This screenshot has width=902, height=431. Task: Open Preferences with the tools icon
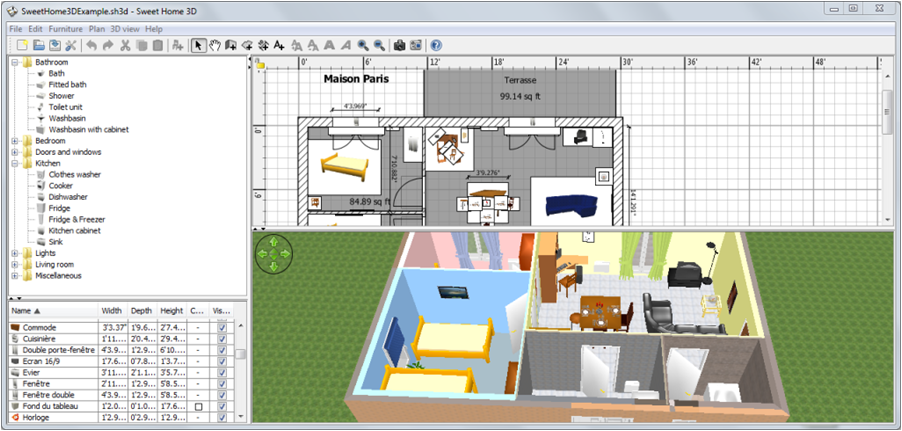point(71,45)
